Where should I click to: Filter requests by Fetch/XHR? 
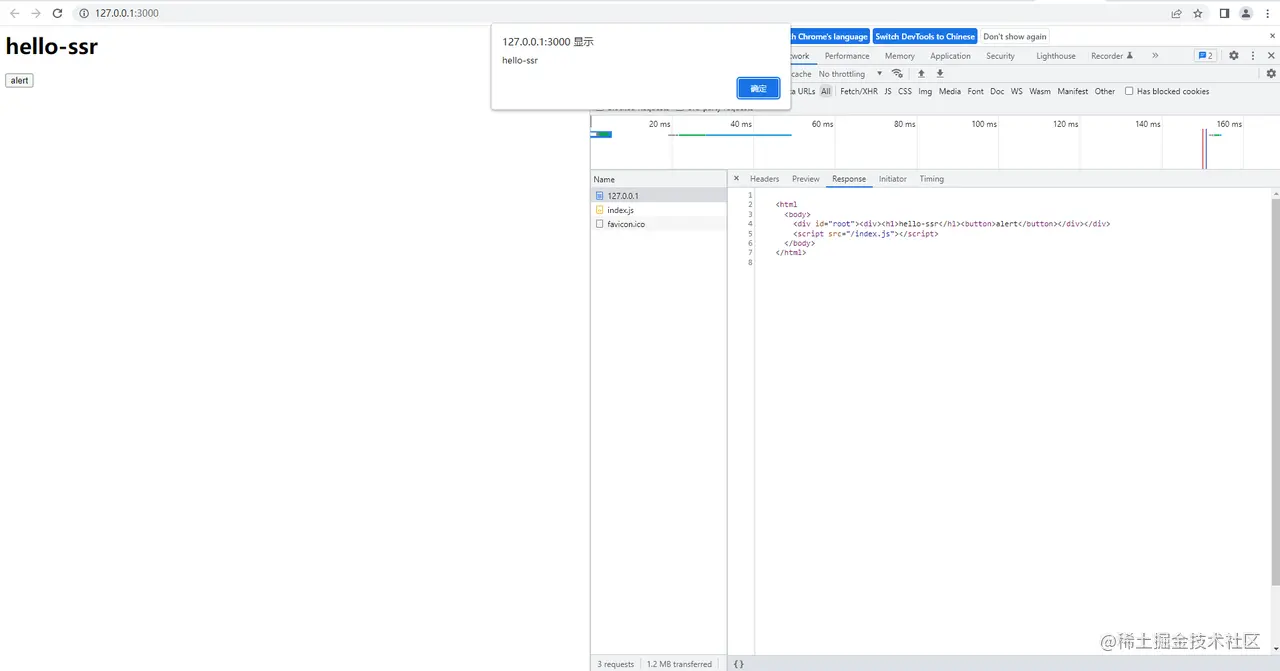(x=859, y=91)
